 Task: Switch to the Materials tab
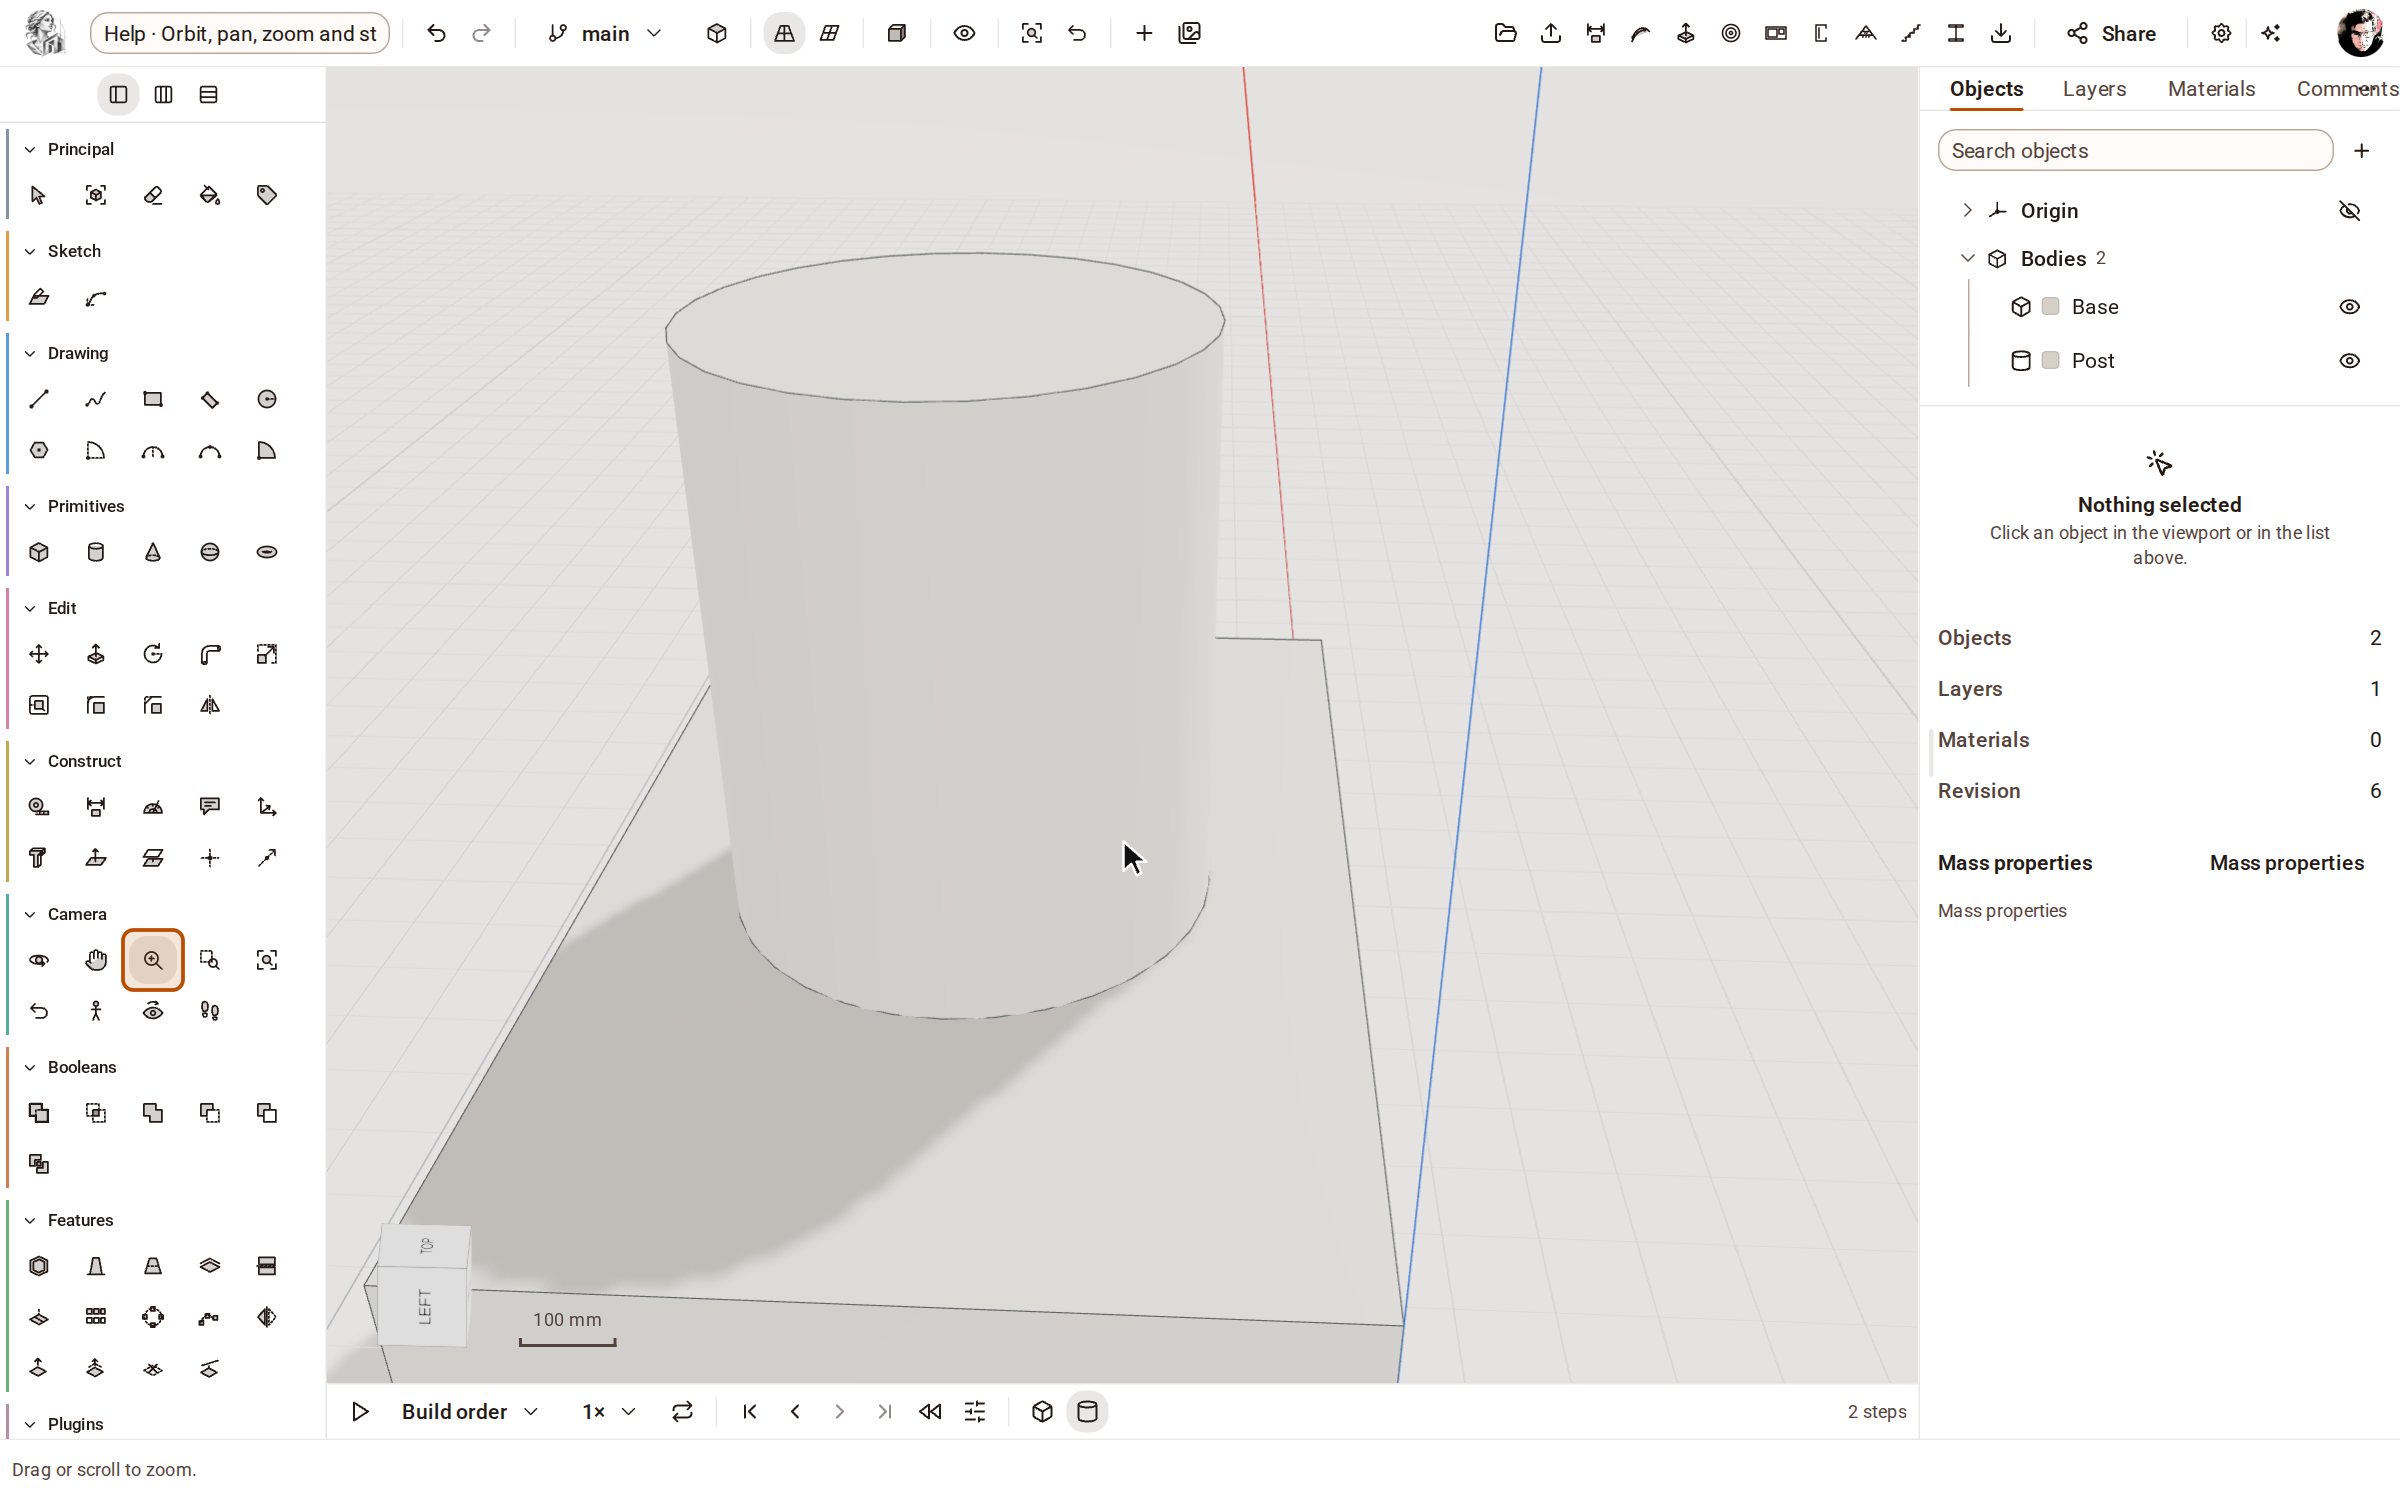(x=2211, y=89)
